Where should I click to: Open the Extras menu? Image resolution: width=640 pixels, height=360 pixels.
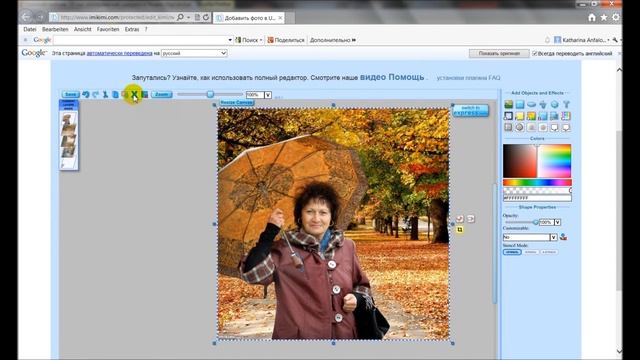[132, 29]
